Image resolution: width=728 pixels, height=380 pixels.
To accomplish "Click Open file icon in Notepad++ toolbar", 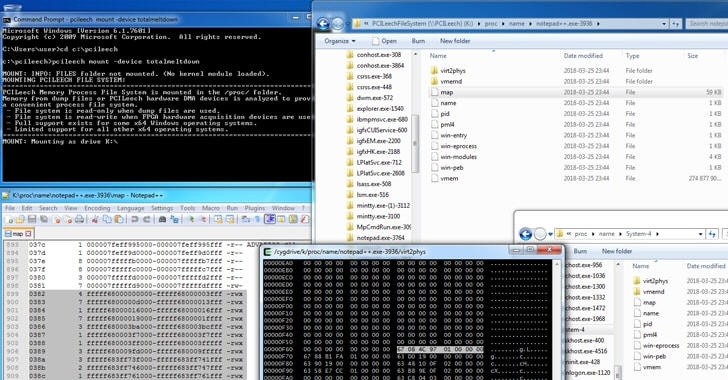I will coord(20,219).
